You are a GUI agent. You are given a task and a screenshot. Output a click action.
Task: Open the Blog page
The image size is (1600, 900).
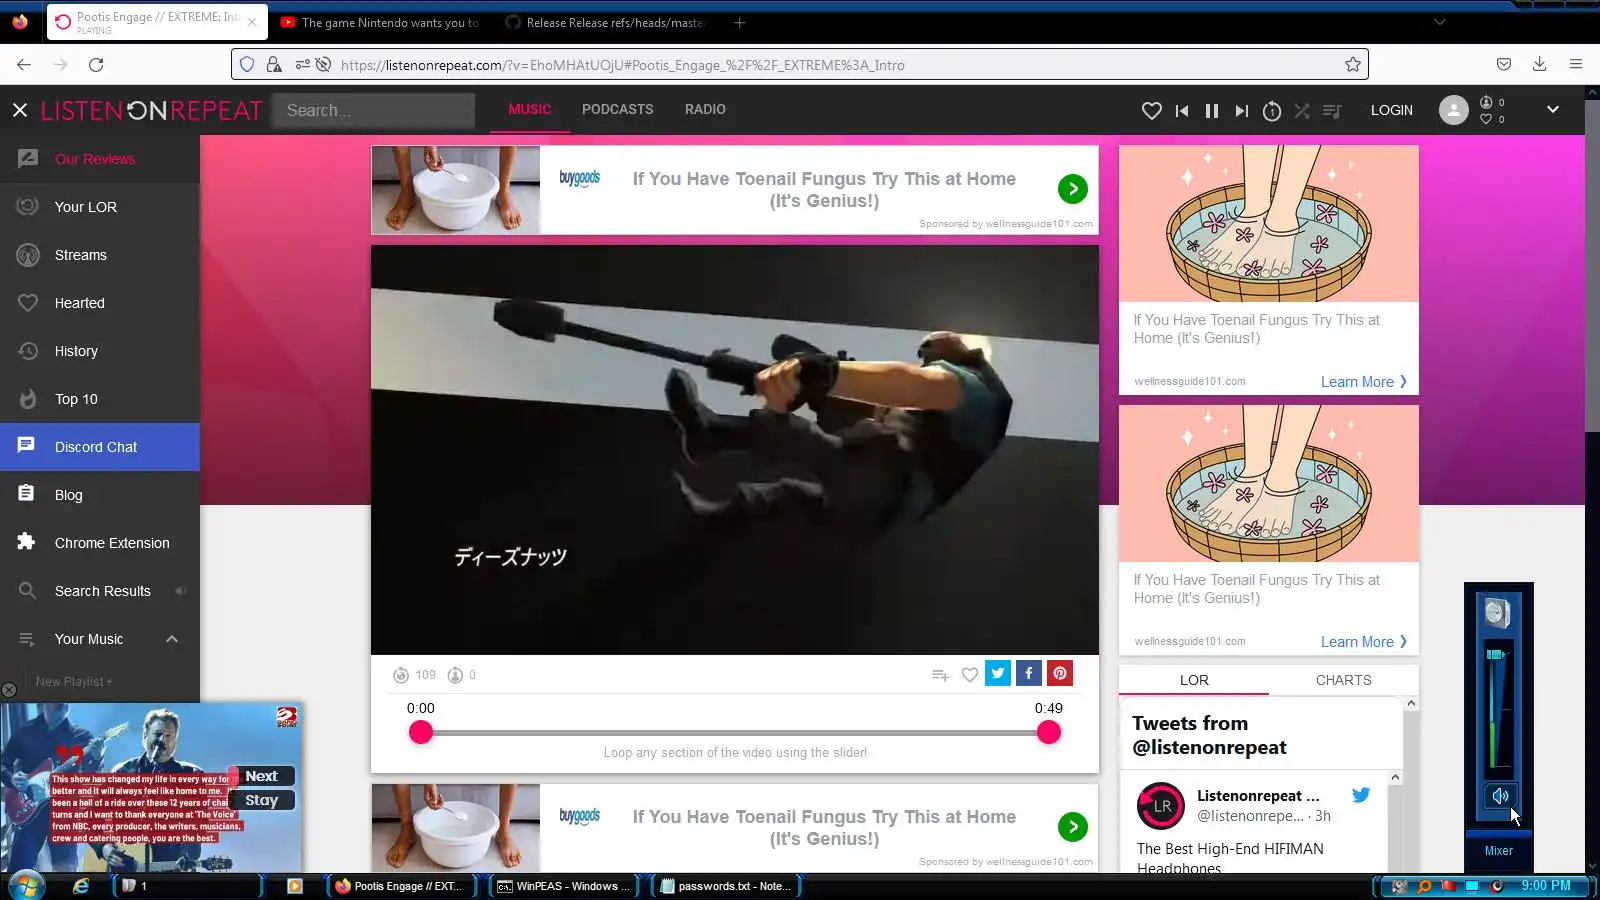point(100,495)
